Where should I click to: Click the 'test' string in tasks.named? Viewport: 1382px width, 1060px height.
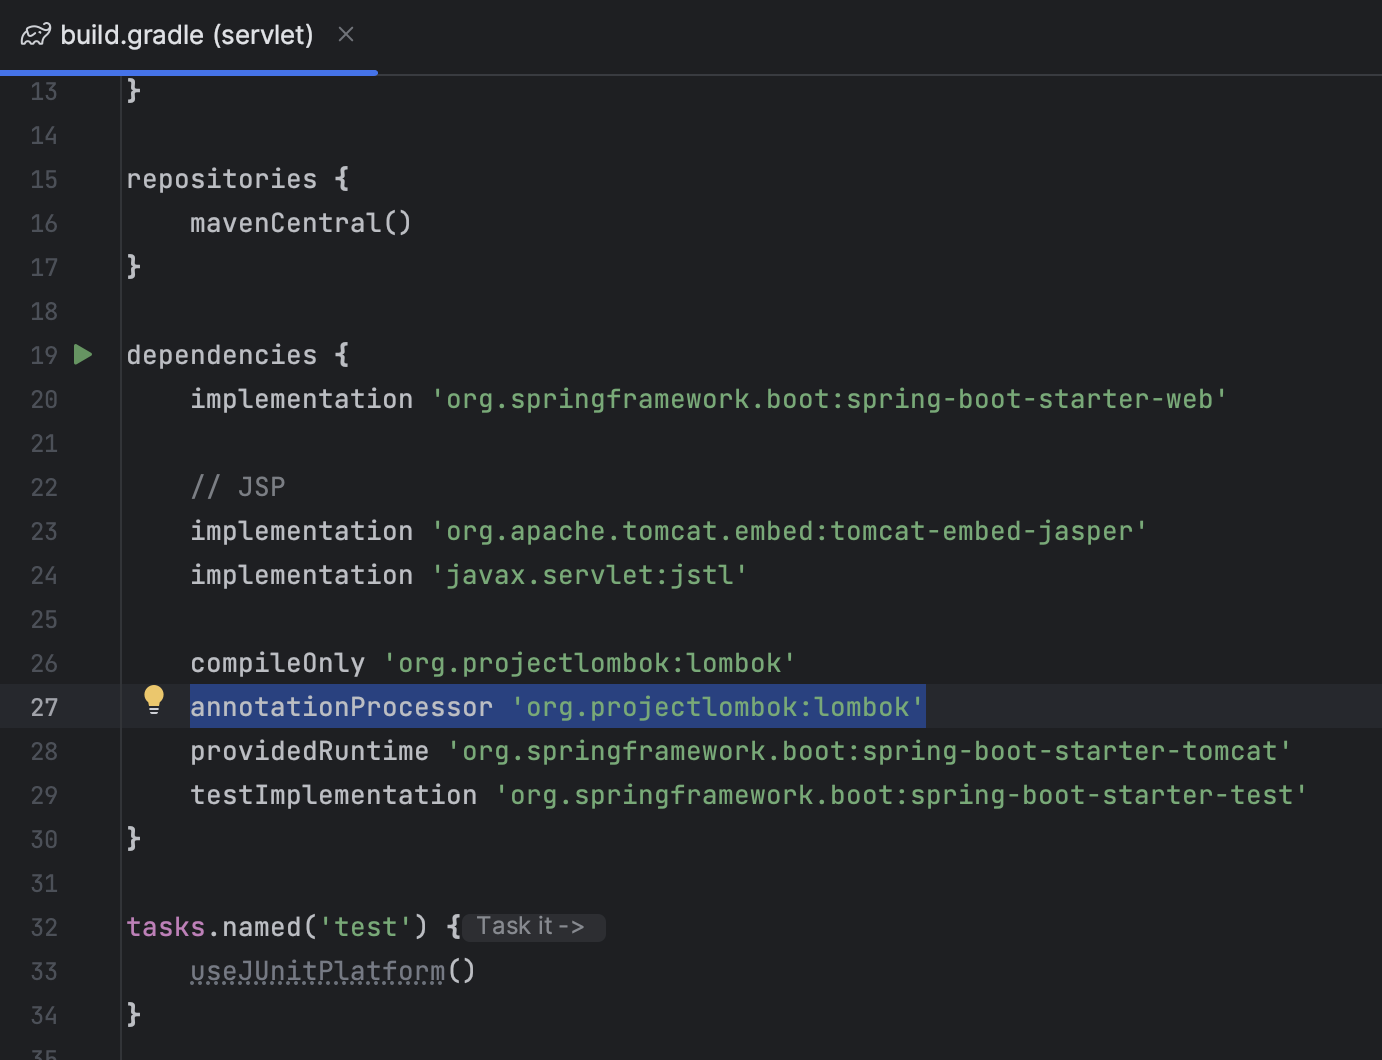366,927
